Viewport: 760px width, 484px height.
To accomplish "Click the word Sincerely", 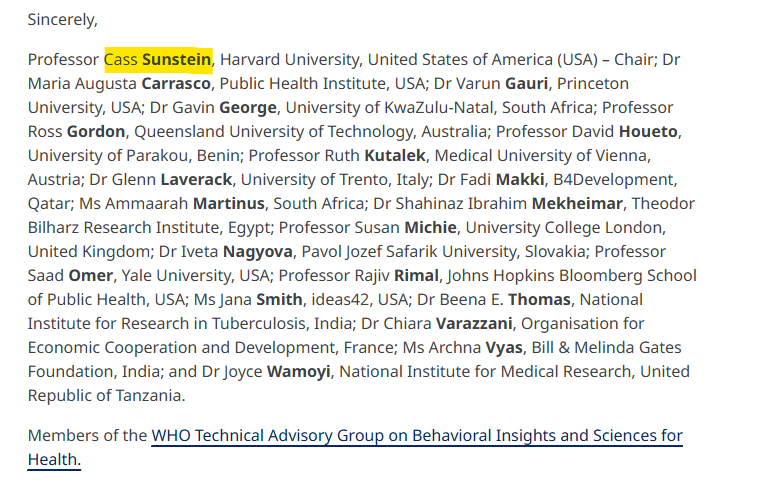I will 62,19.
